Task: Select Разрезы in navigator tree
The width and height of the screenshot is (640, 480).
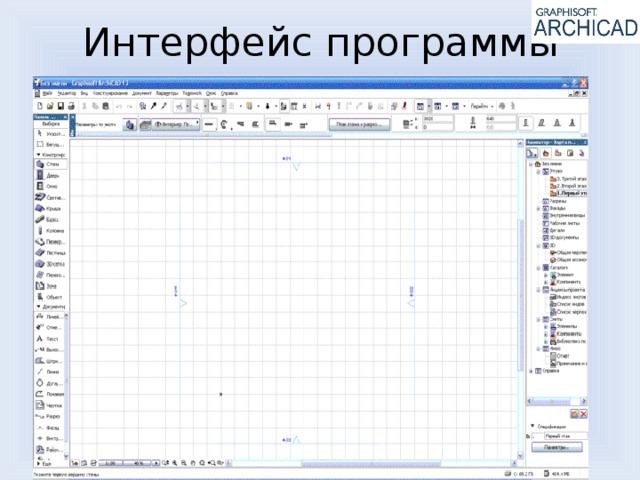Action: [x=554, y=201]
